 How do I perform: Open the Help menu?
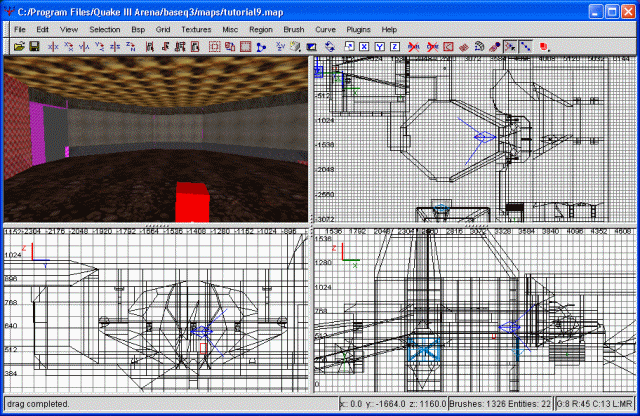(389, 29)
